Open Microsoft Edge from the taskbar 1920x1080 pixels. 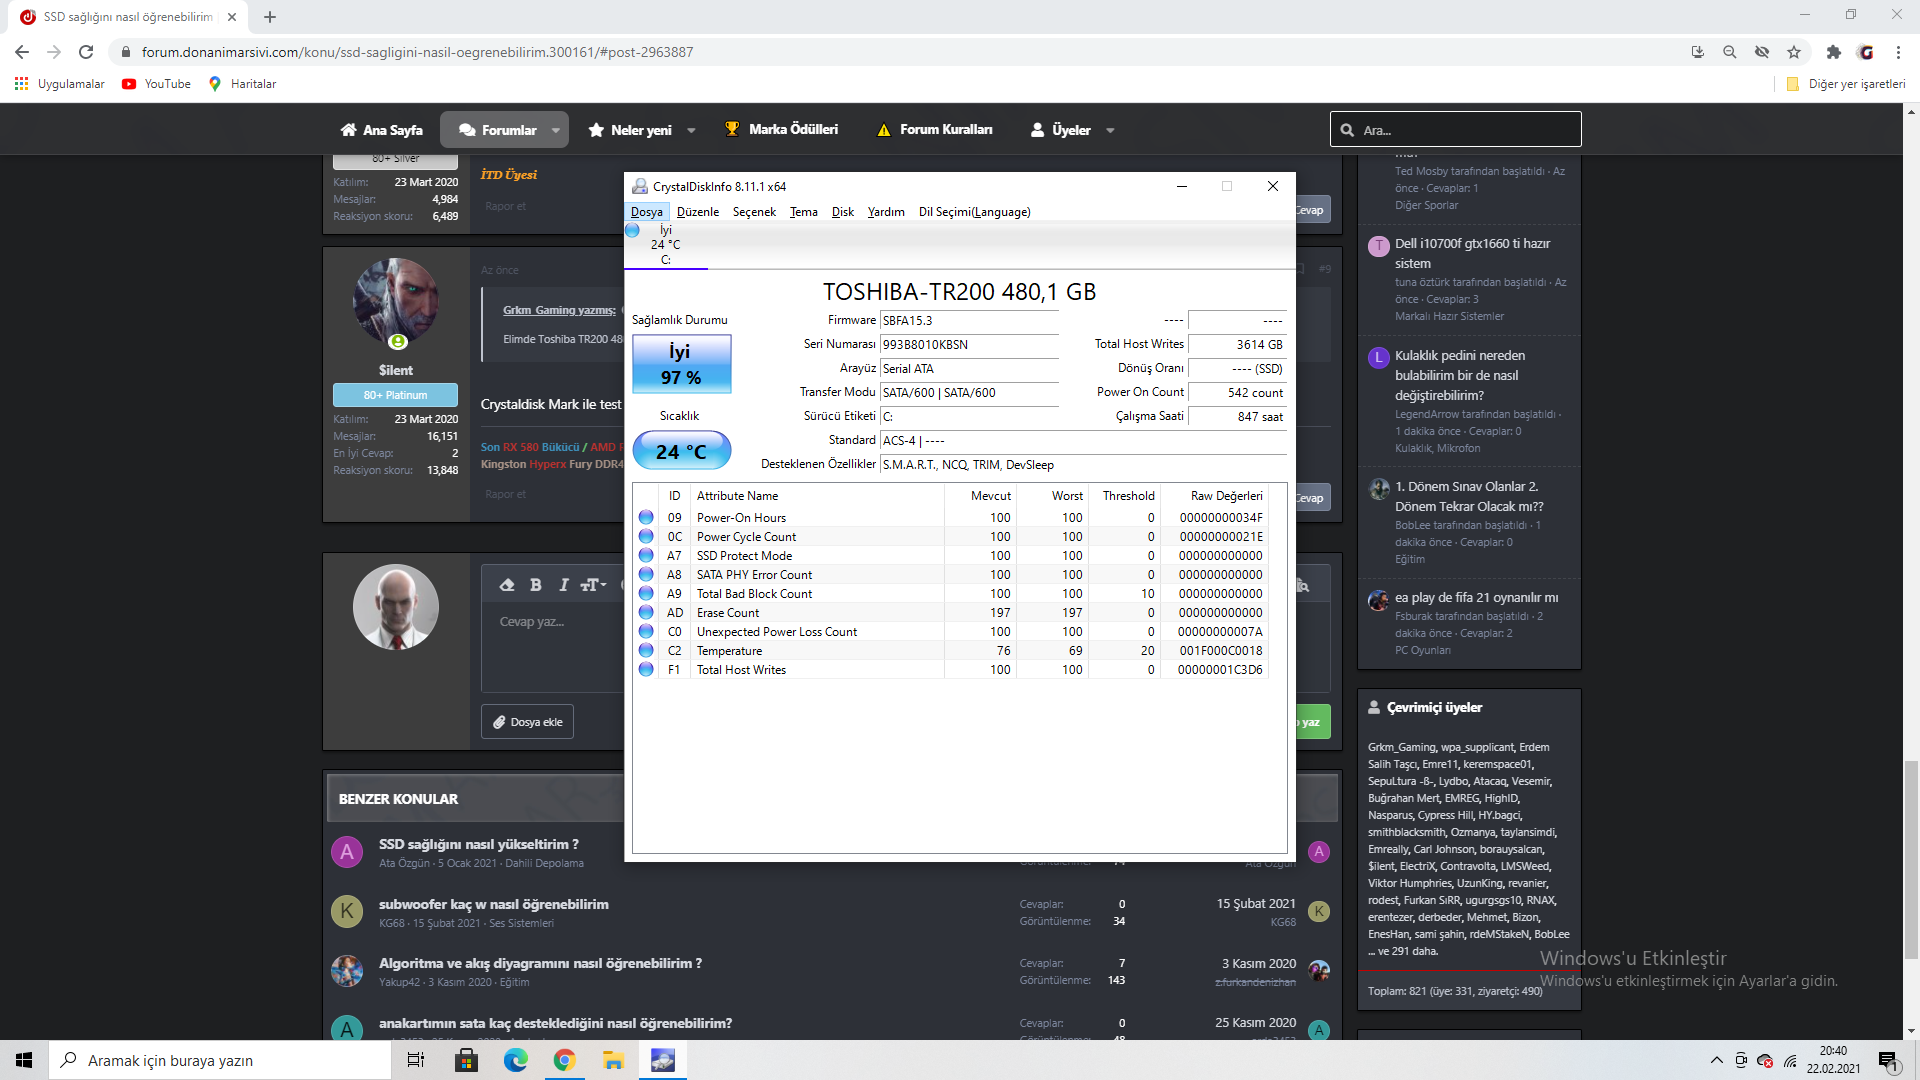point(516,1060)
